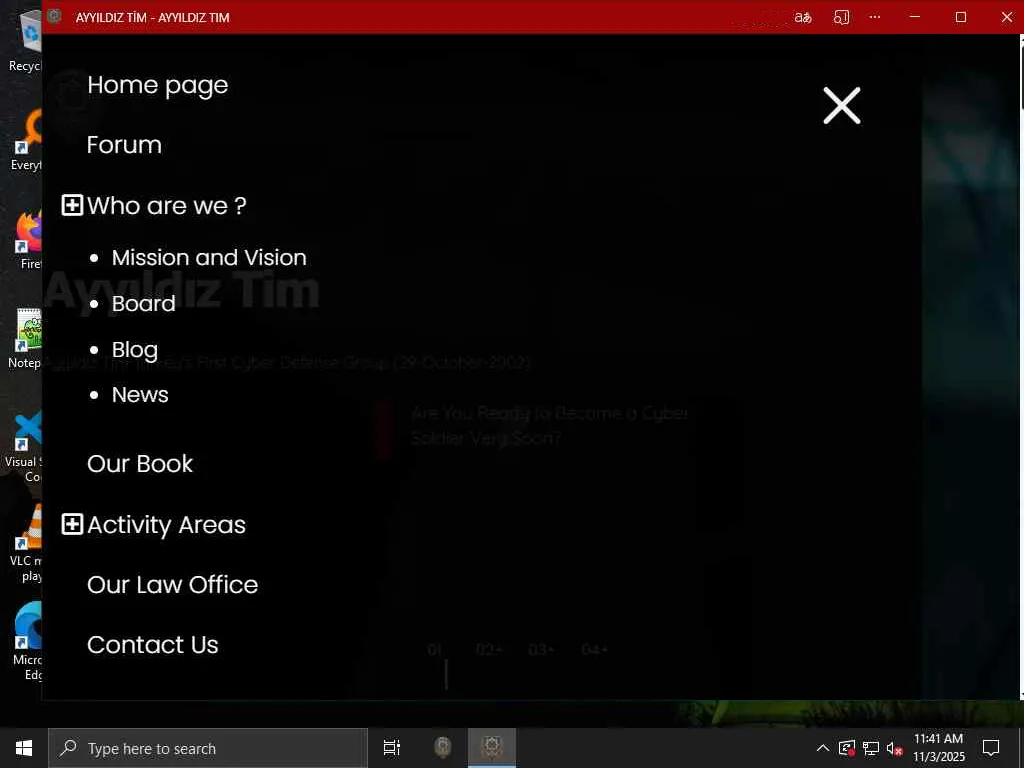Select the Microsoft Edge desktop shortcut
The width and height of the screenshot is (1024, 768).
click(x=27, y=642)
